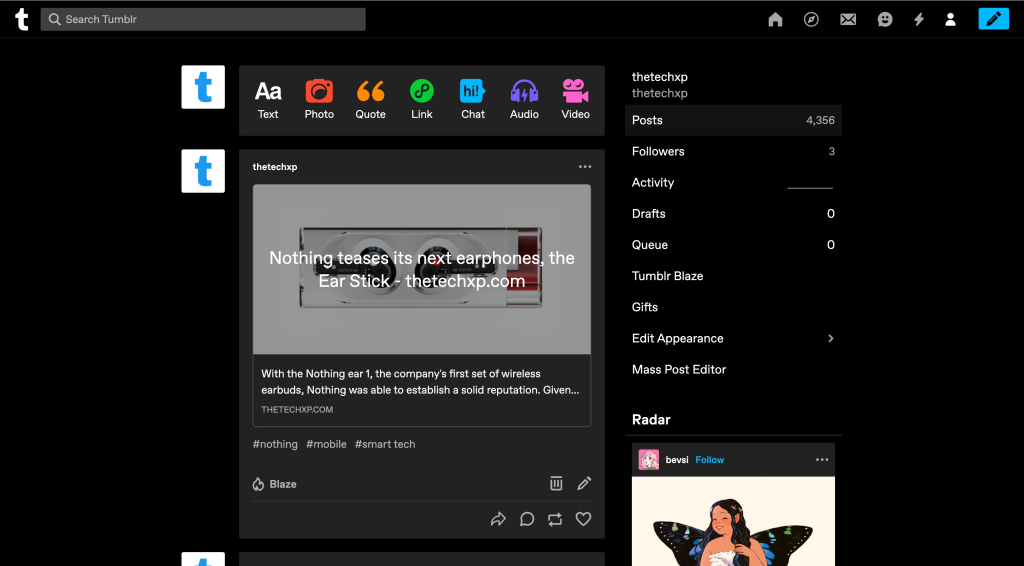This screenshot has height=566, width=1024.
Task: Open the Nothing Ear Stick link preview image
Action: pyautogui.click(x=422, y=269)
